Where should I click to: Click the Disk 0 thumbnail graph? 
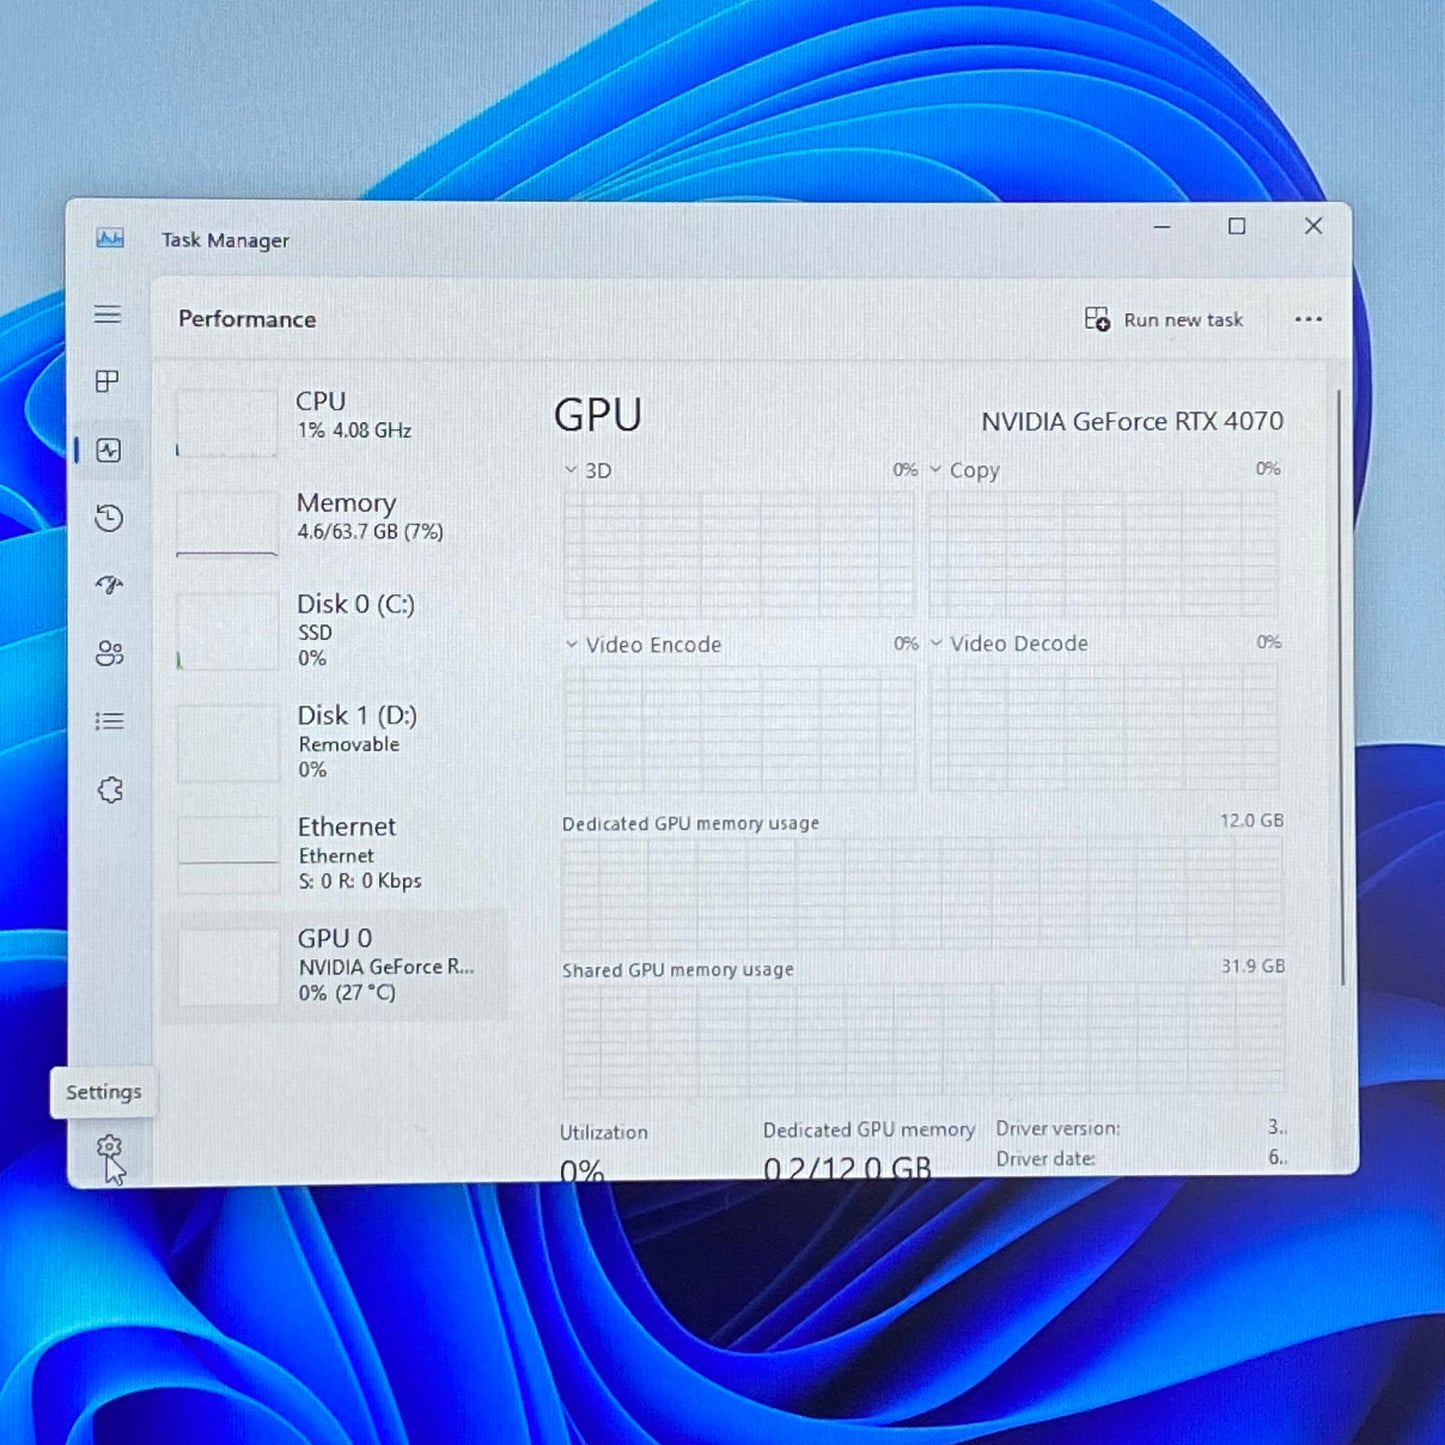tap(228, 631)
